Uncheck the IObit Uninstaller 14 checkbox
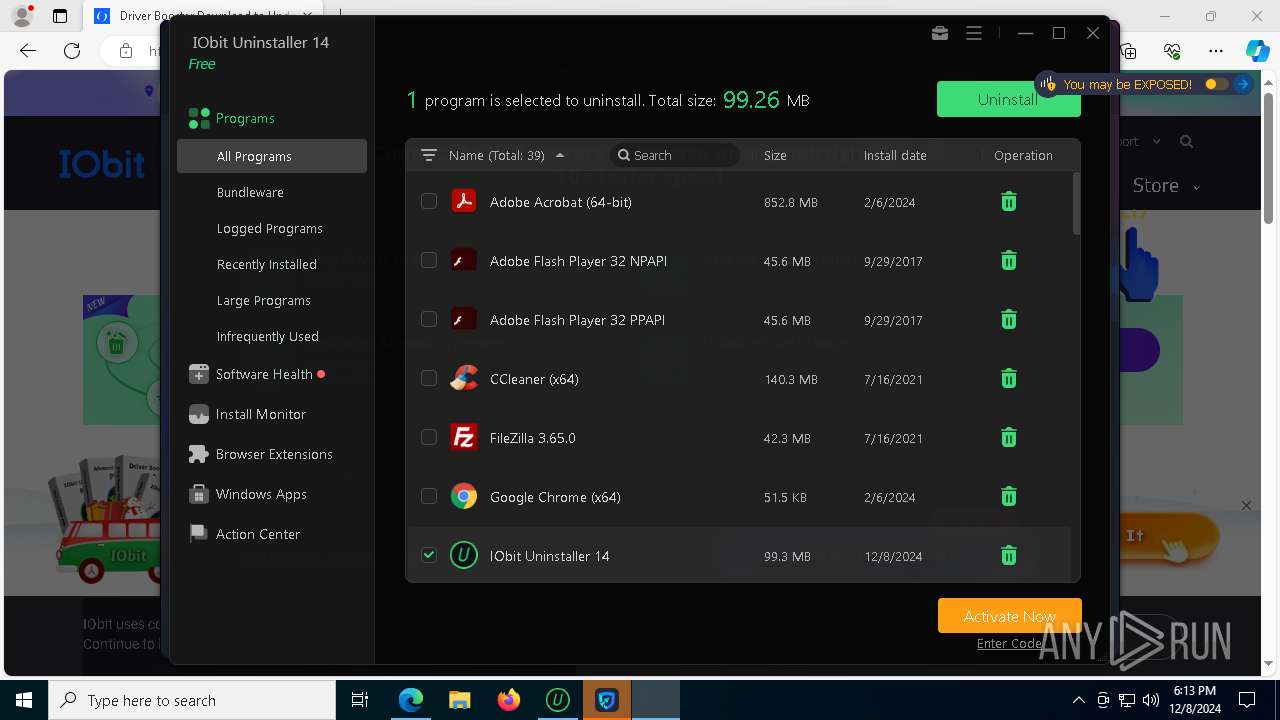This screenshot has width=1280, height=720. (x=429, y=556)
